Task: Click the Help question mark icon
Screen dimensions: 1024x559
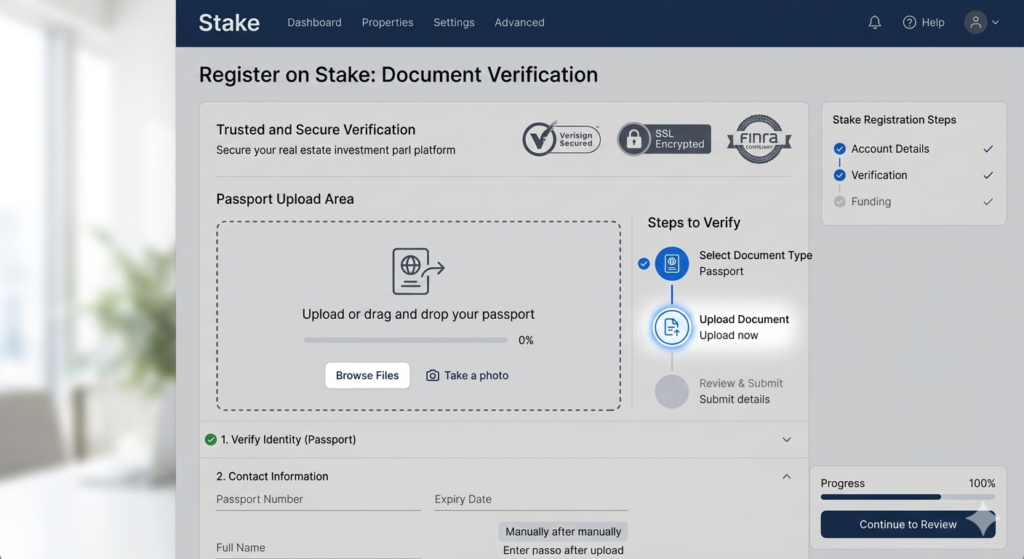Action: 909,22
